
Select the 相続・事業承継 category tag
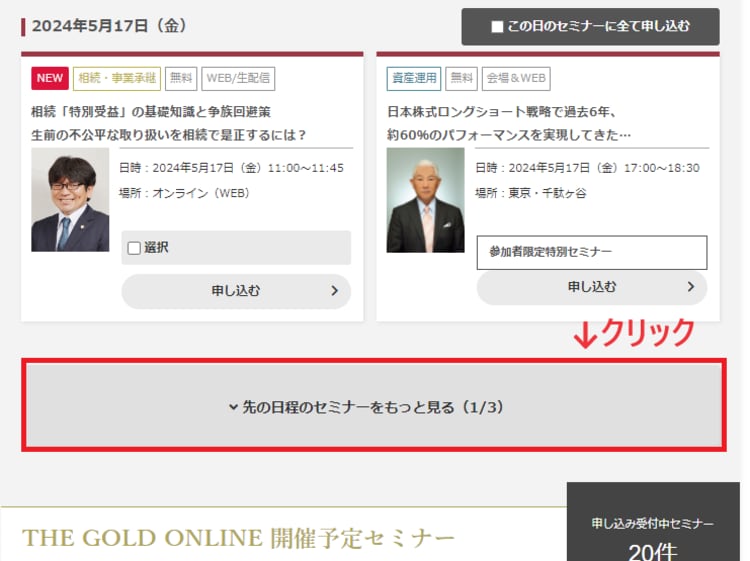point(117,79)
